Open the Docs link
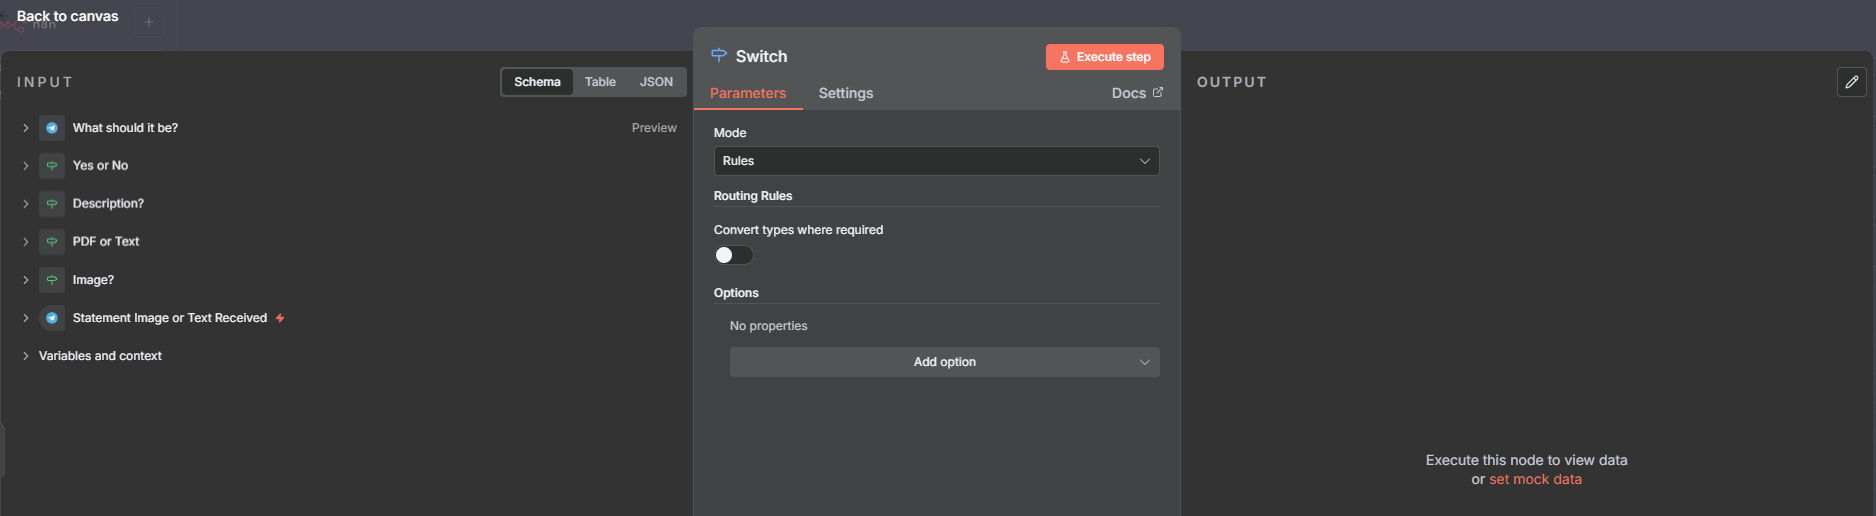This screenshot has height=516, width=1876. 1136,93
